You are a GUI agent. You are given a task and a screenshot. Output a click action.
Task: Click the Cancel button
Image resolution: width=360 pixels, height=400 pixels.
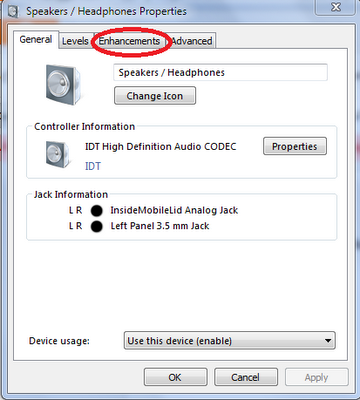[x=246, y=377]
